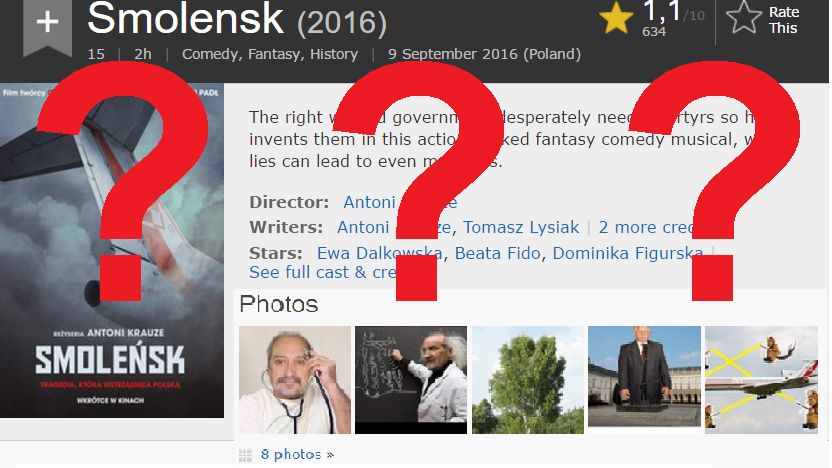
Task: Expand the 2 more credits link
Action: click(646, 227)
